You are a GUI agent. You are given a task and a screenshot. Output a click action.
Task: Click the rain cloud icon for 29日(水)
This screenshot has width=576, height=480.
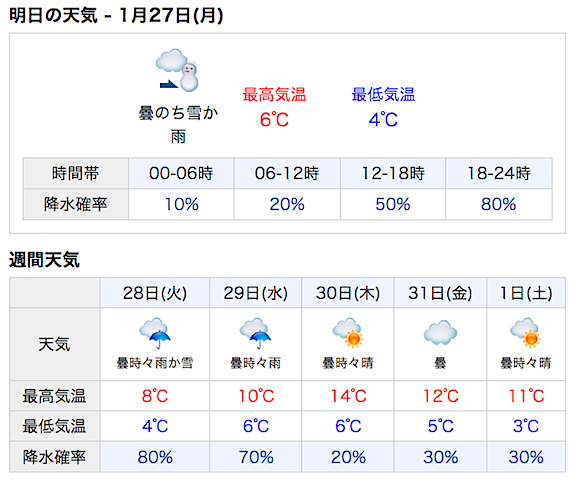[x=255, y=333]
